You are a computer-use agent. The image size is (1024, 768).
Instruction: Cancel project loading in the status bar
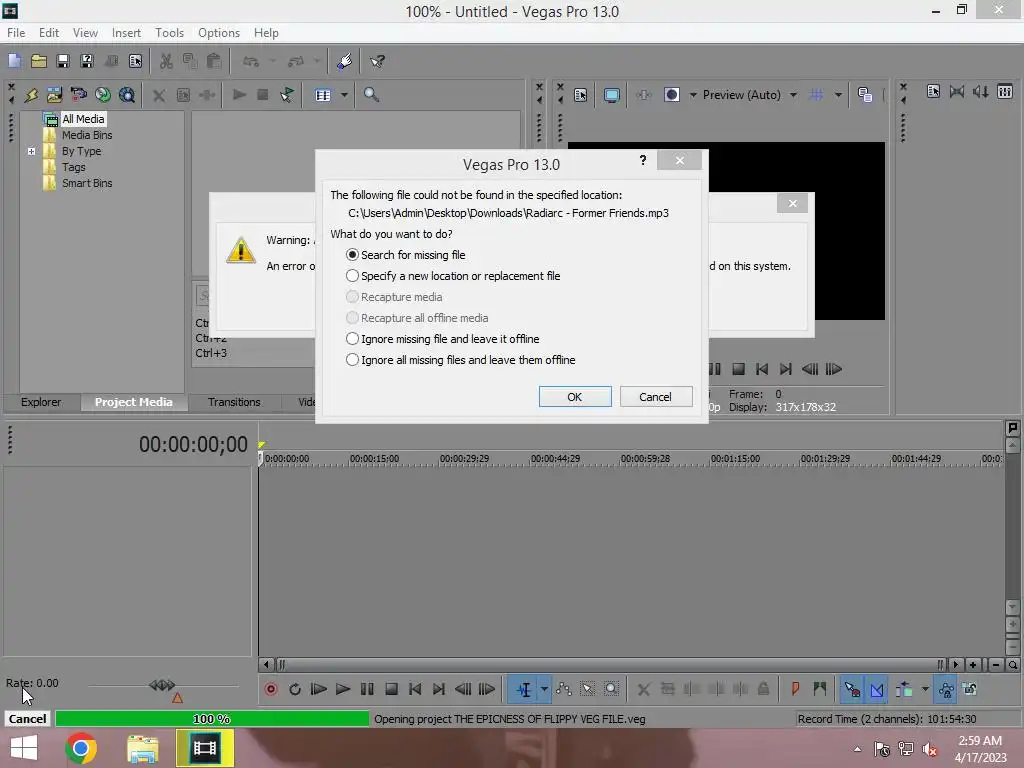point(27,718)
